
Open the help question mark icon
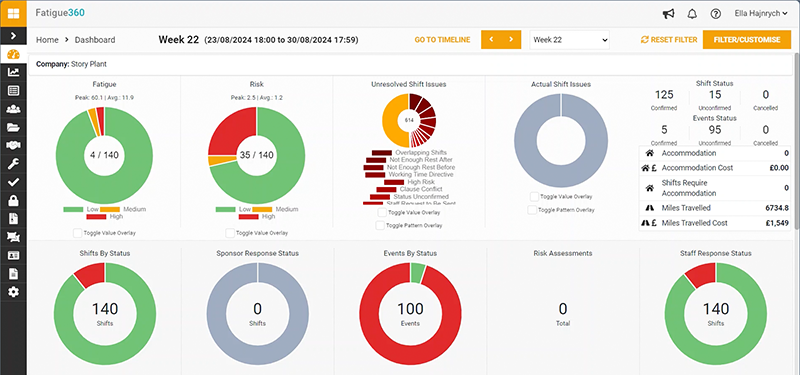(715, 14)
